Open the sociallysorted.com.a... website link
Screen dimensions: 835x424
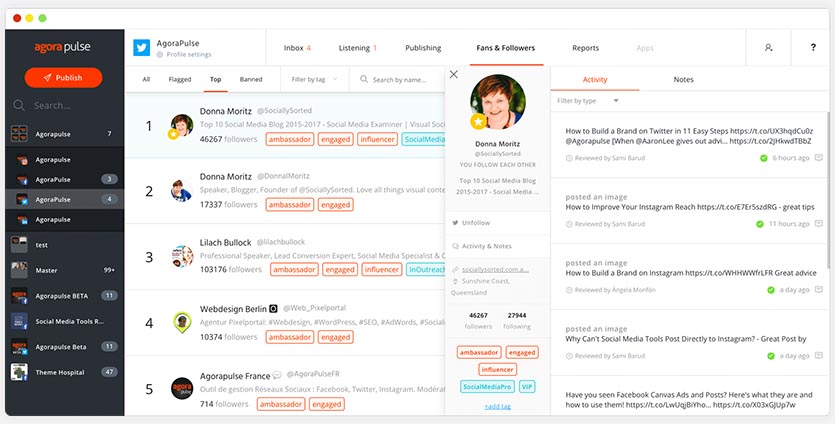(x=495, y=270)
